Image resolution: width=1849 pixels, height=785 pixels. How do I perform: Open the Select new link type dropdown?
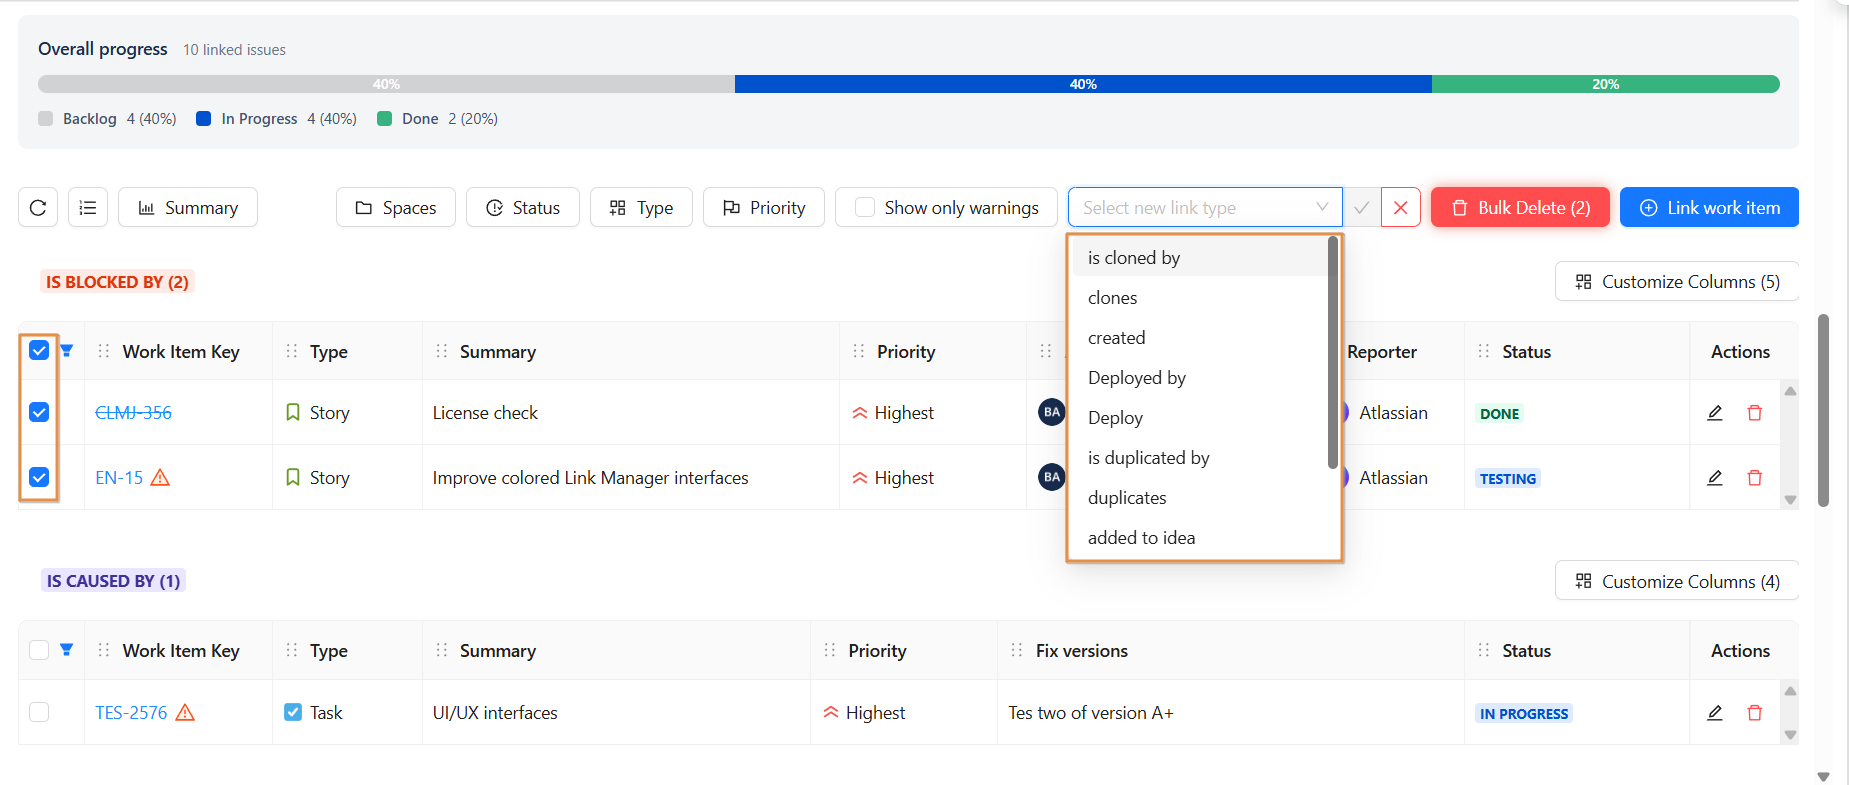pos(1204,208)
